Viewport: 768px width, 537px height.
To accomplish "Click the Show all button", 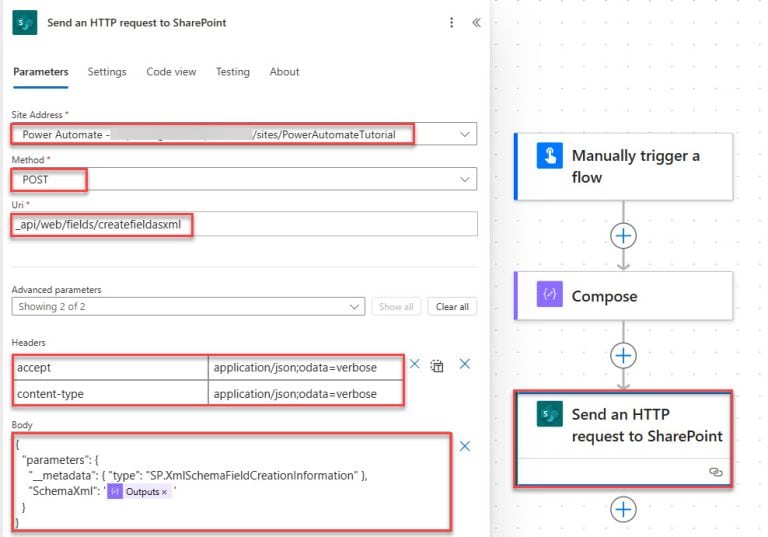I will click(396, 307).
